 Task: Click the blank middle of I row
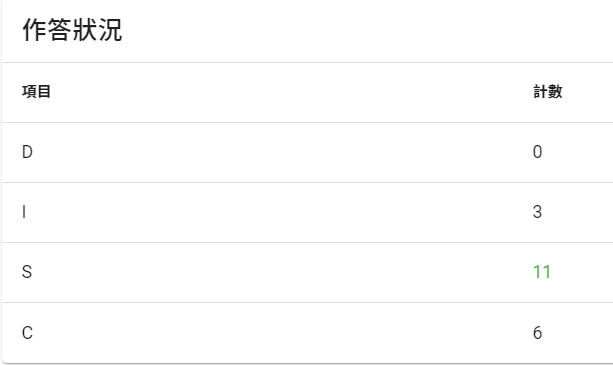pyautogui.click(x=281, y=212)
